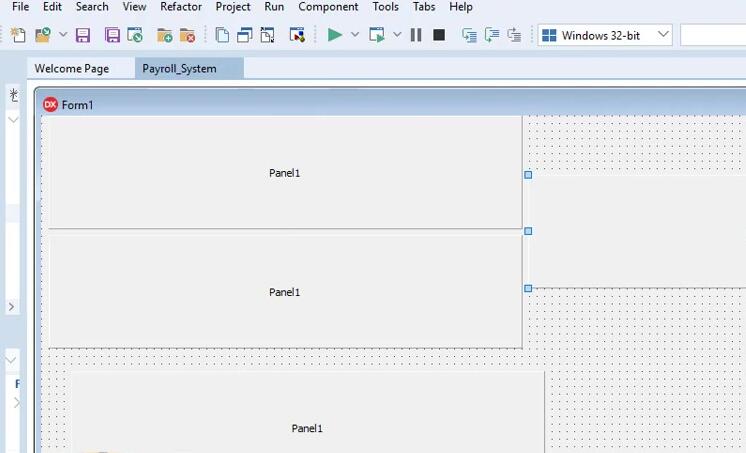The height and width of the screenshot is (453, 746).
Task: Open the Refactor menu
Action: pos(181,7)
